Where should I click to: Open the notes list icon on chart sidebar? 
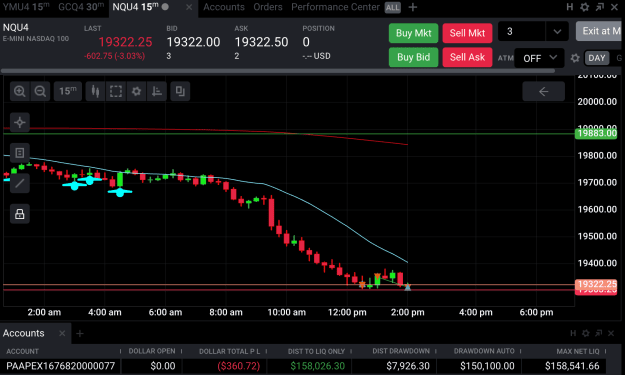point(20,153)
